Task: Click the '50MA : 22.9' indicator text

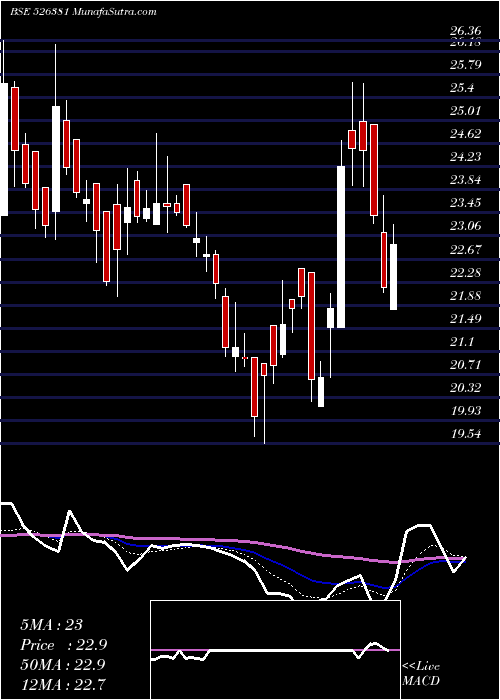Action: click(62, 665)
